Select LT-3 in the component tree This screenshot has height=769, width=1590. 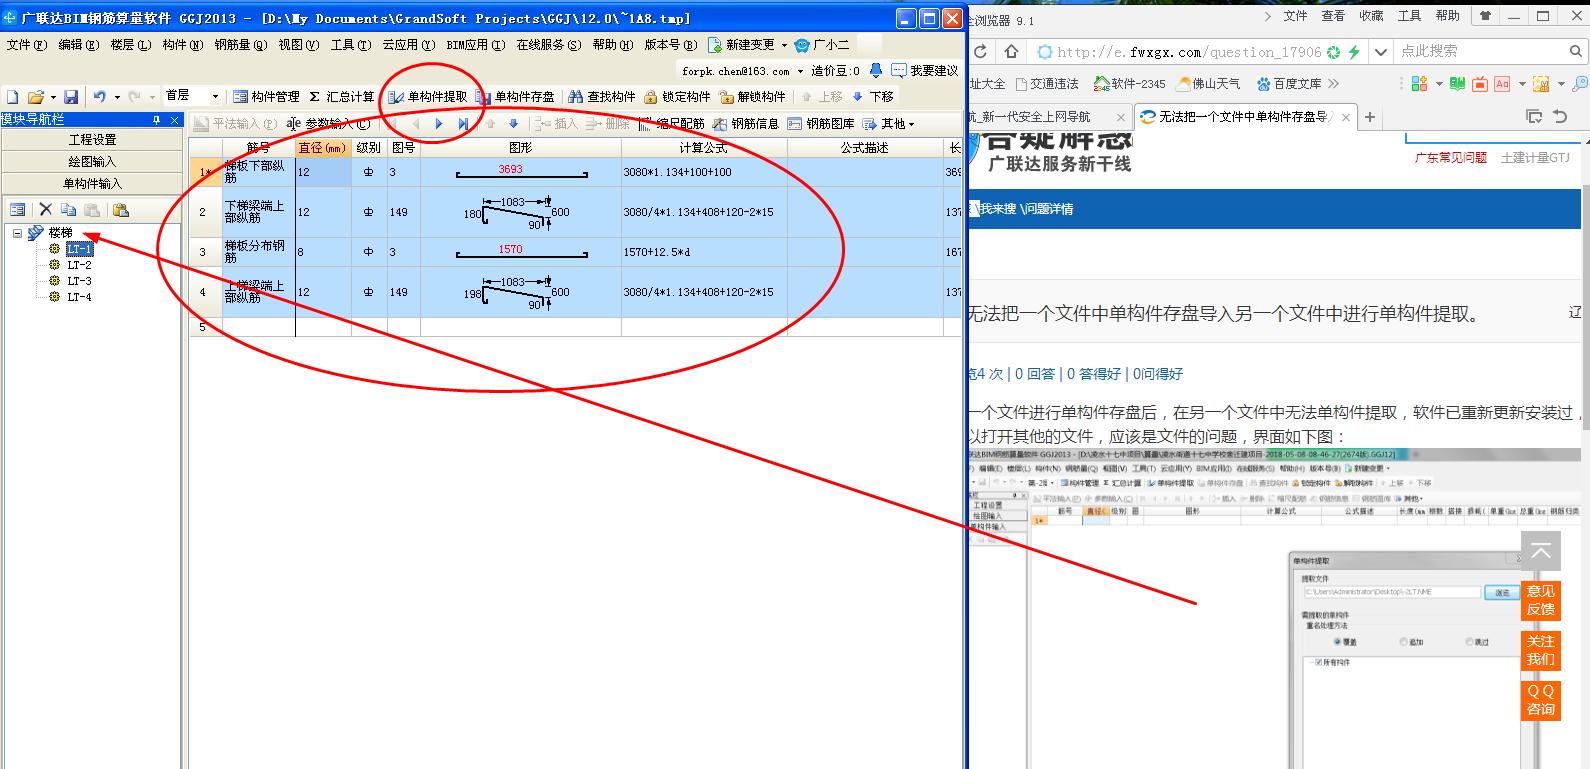point(79,281)
